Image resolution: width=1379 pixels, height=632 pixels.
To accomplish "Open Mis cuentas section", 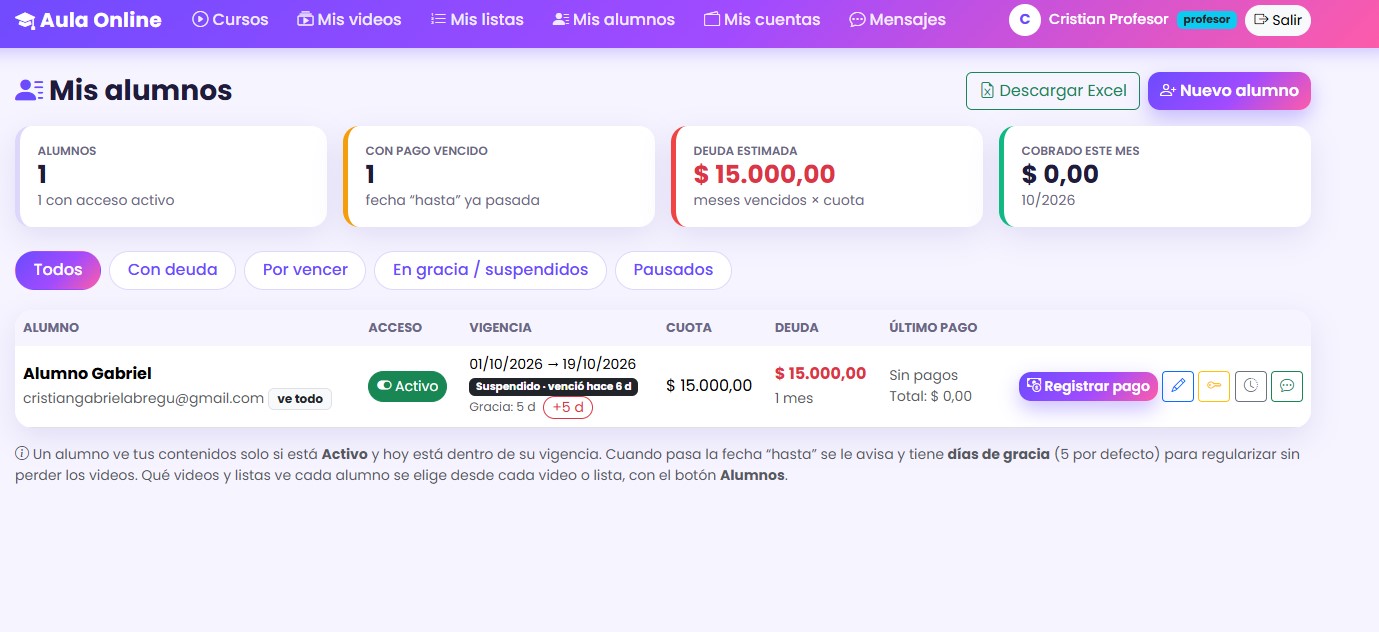I will 762,20.
